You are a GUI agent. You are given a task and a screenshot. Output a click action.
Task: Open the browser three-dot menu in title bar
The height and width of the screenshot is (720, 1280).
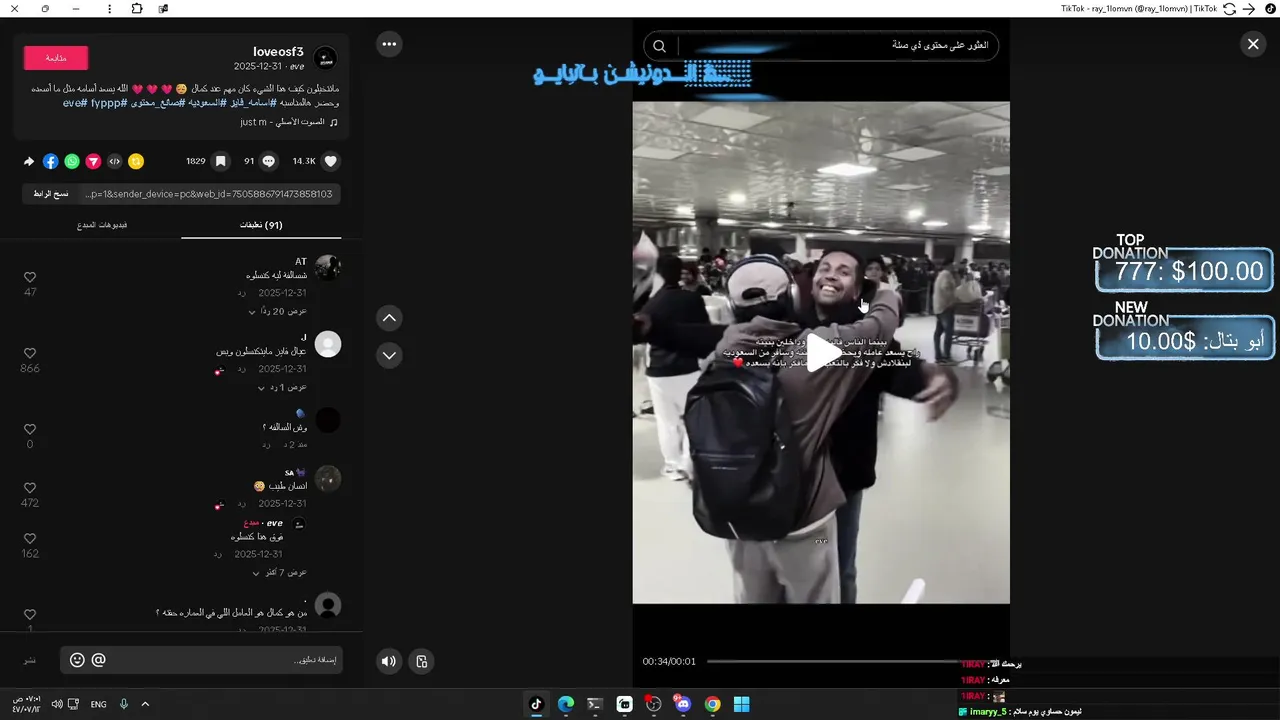[x=109, y=8]
